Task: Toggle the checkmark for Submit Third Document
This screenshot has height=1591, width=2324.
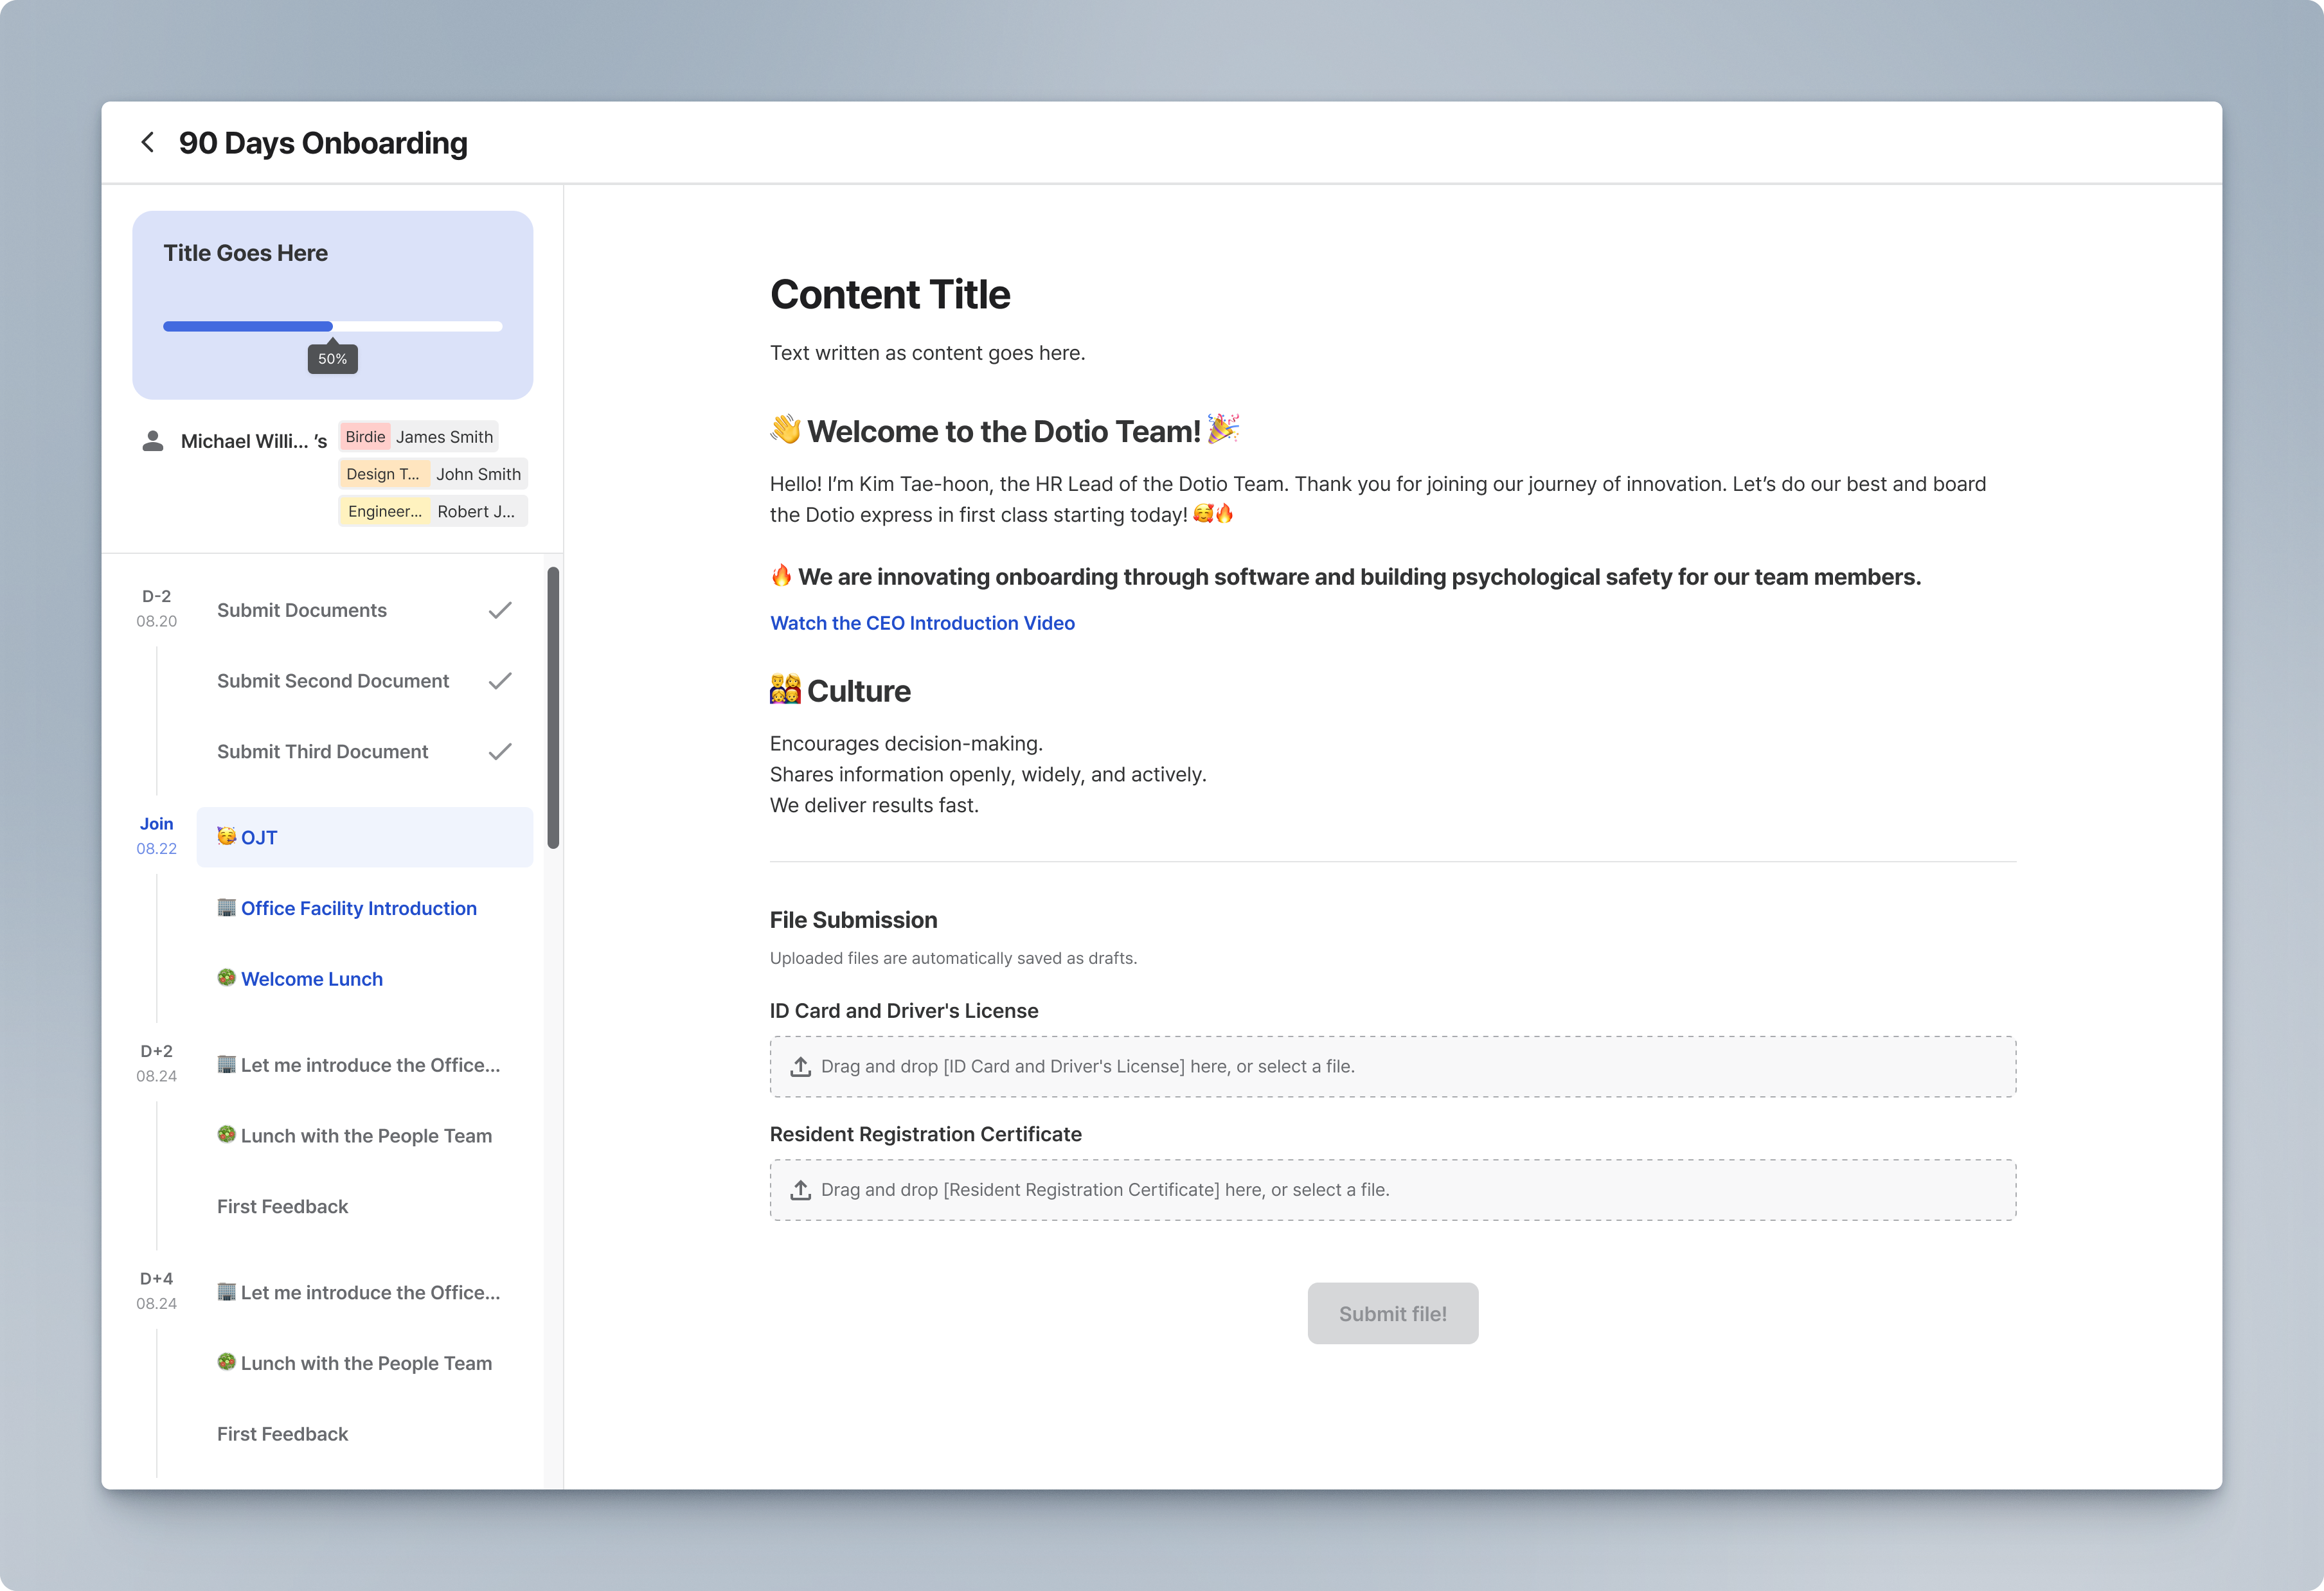Action: [500, 751]
